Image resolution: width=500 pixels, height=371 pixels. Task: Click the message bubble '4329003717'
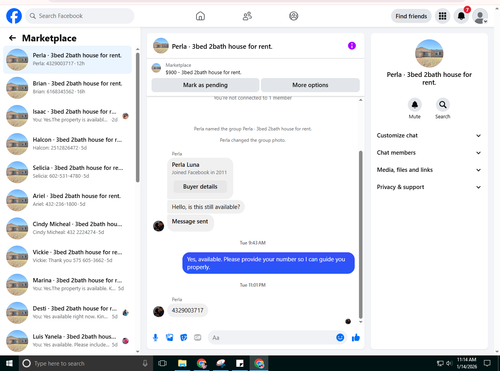click(187, 310)
